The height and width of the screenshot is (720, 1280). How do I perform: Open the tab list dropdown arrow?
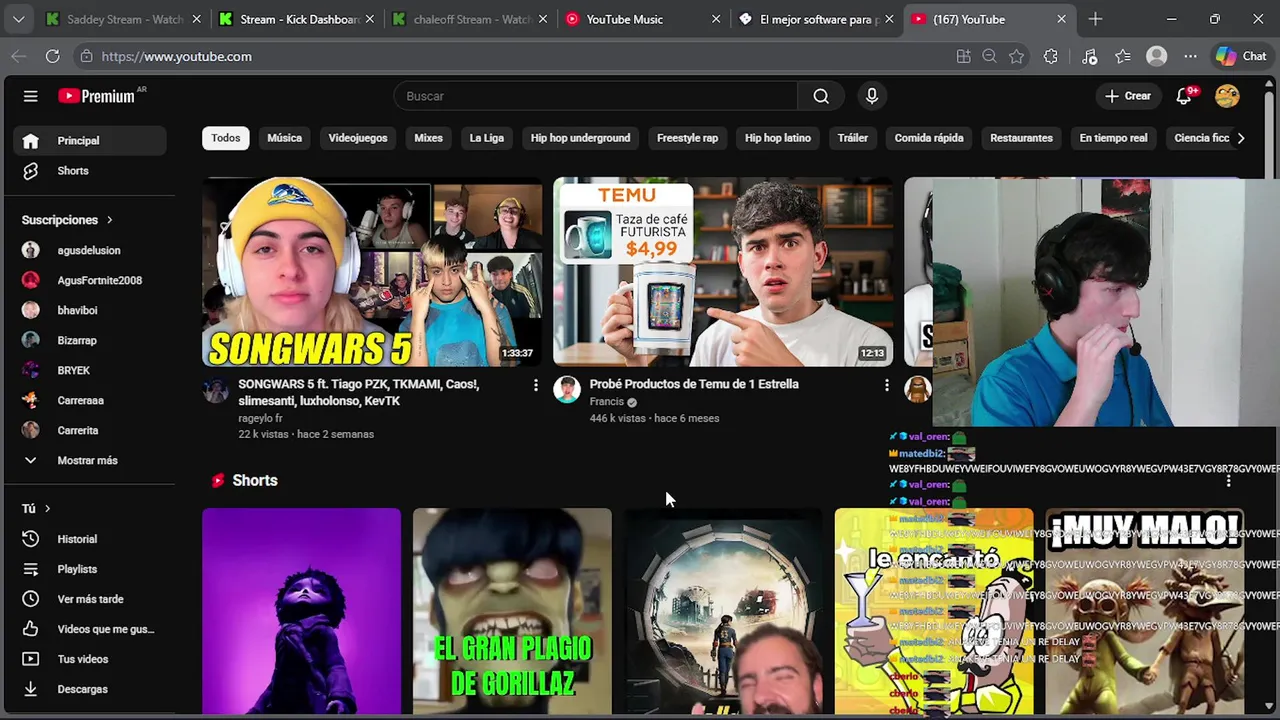click(18, 19)
